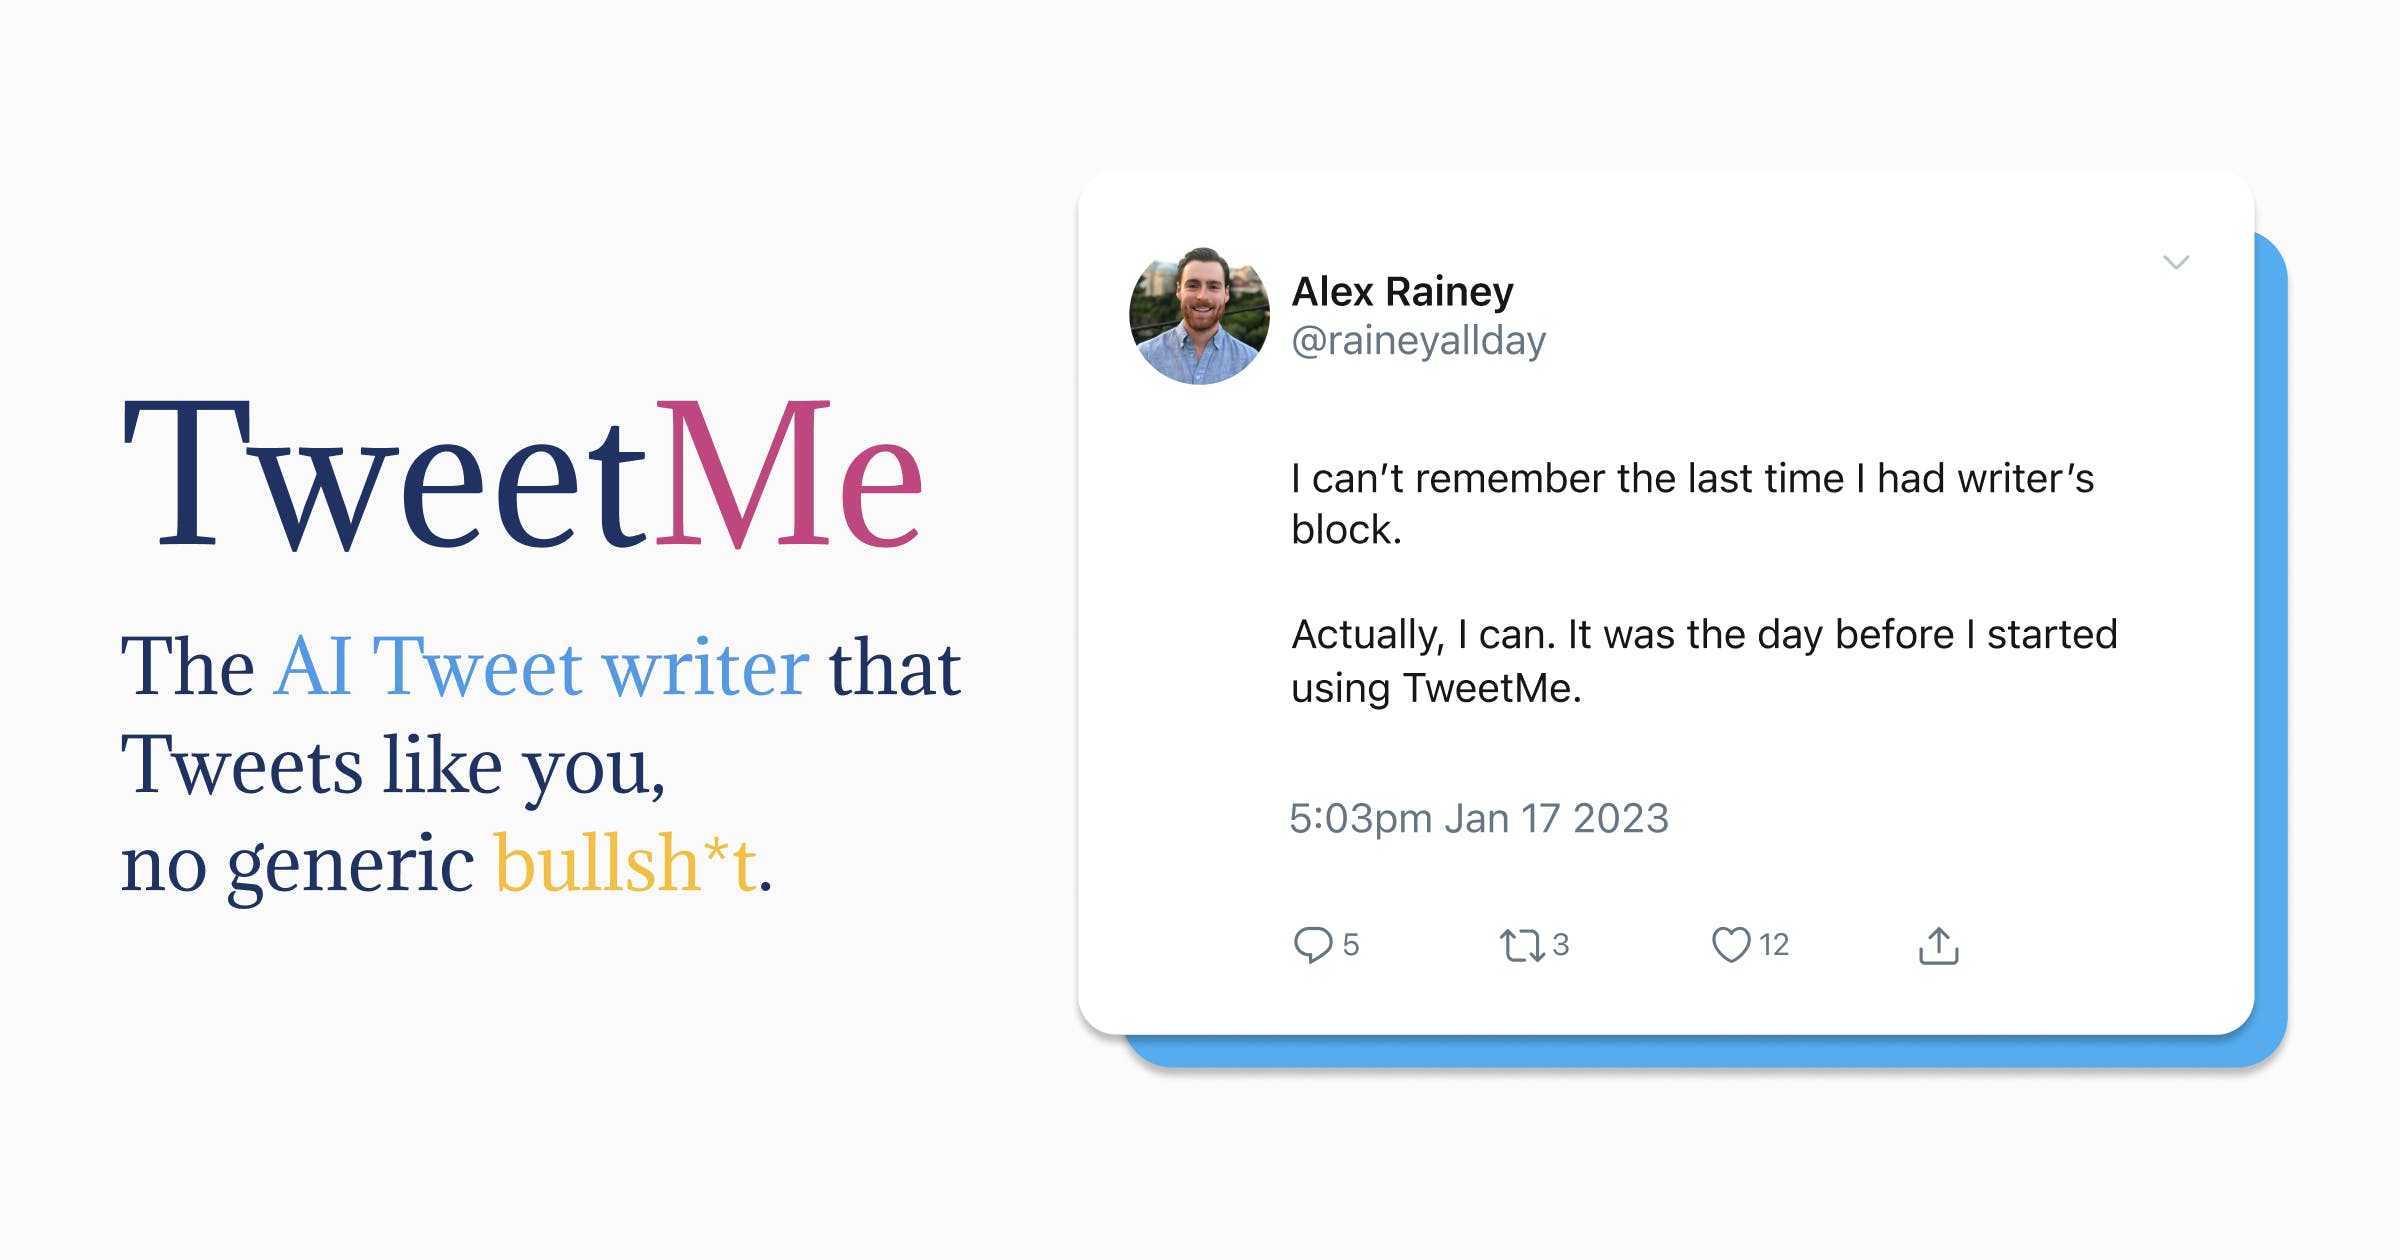2400x1260 pixels.
Task: Click the @raineyallday handle
Action: click(1418, 341)
